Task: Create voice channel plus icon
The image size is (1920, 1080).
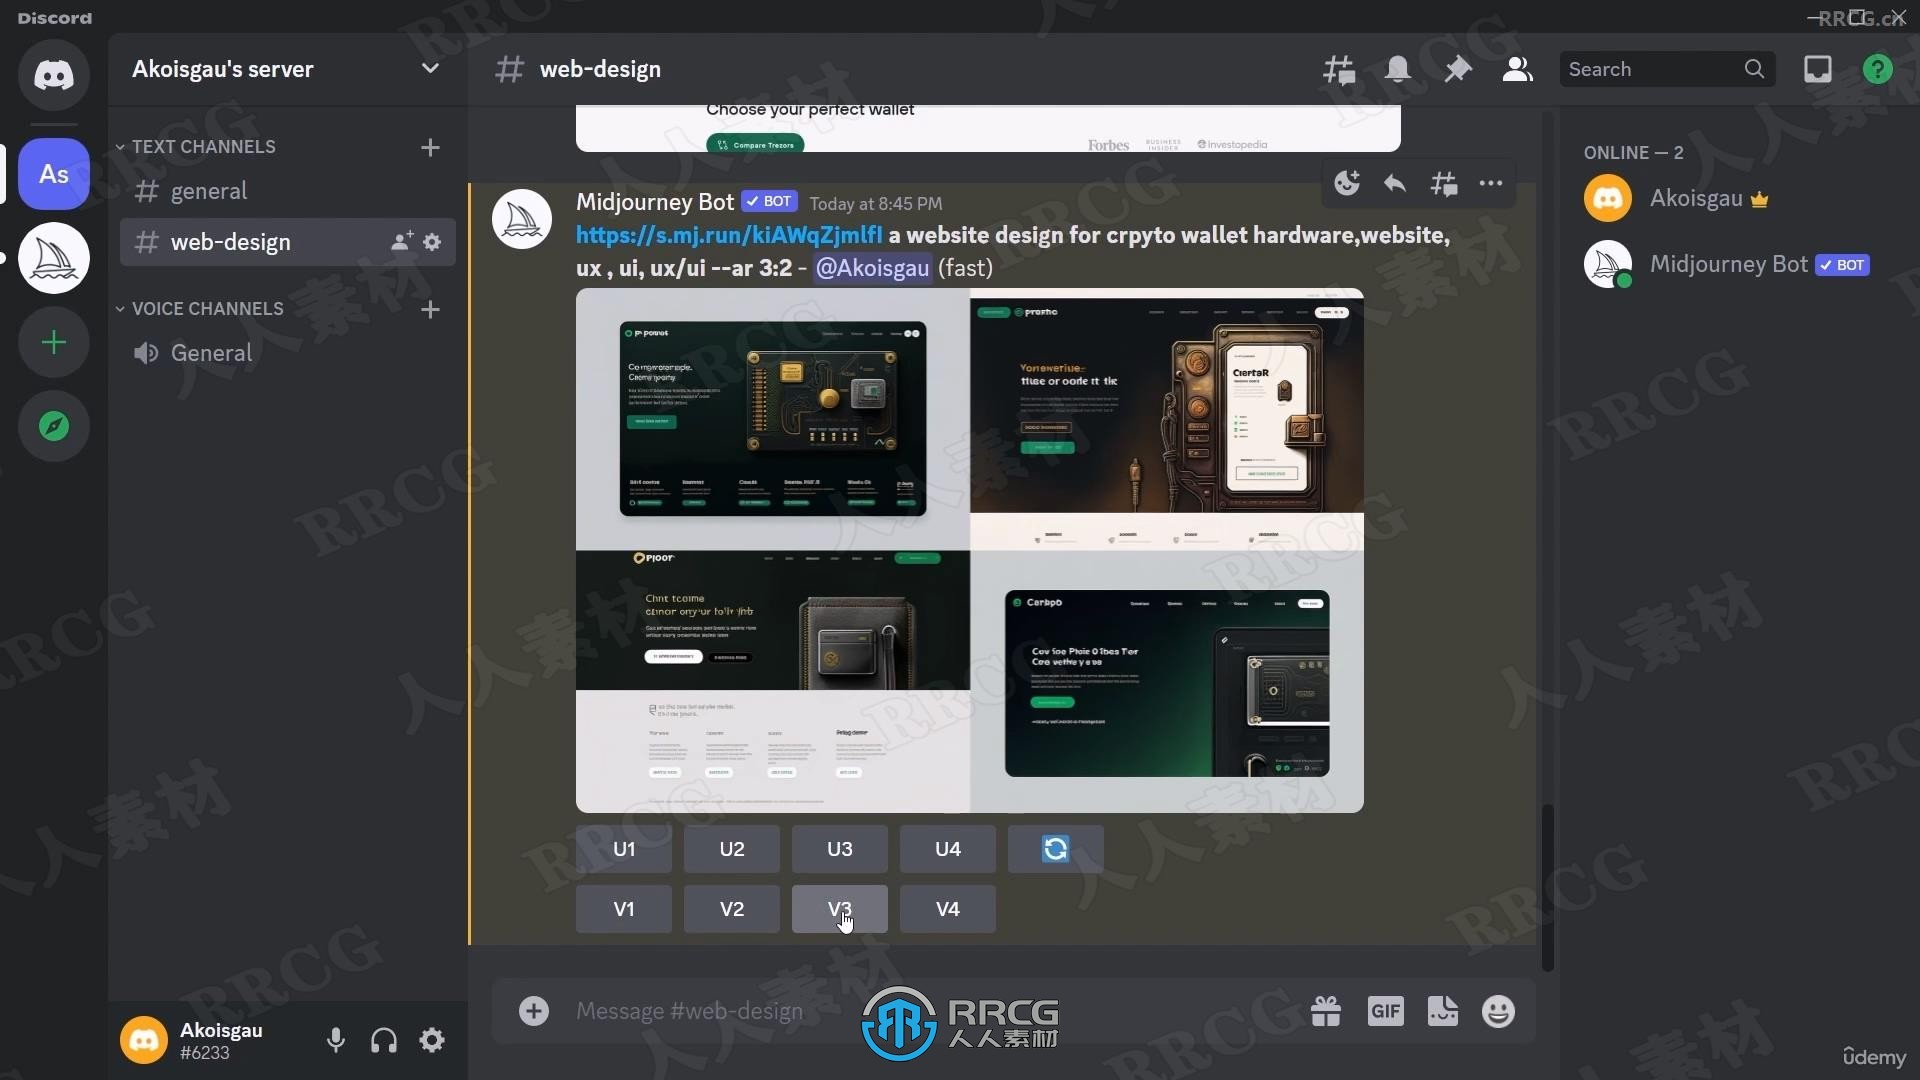Action: pyautogui.click(x=430, y=309)
